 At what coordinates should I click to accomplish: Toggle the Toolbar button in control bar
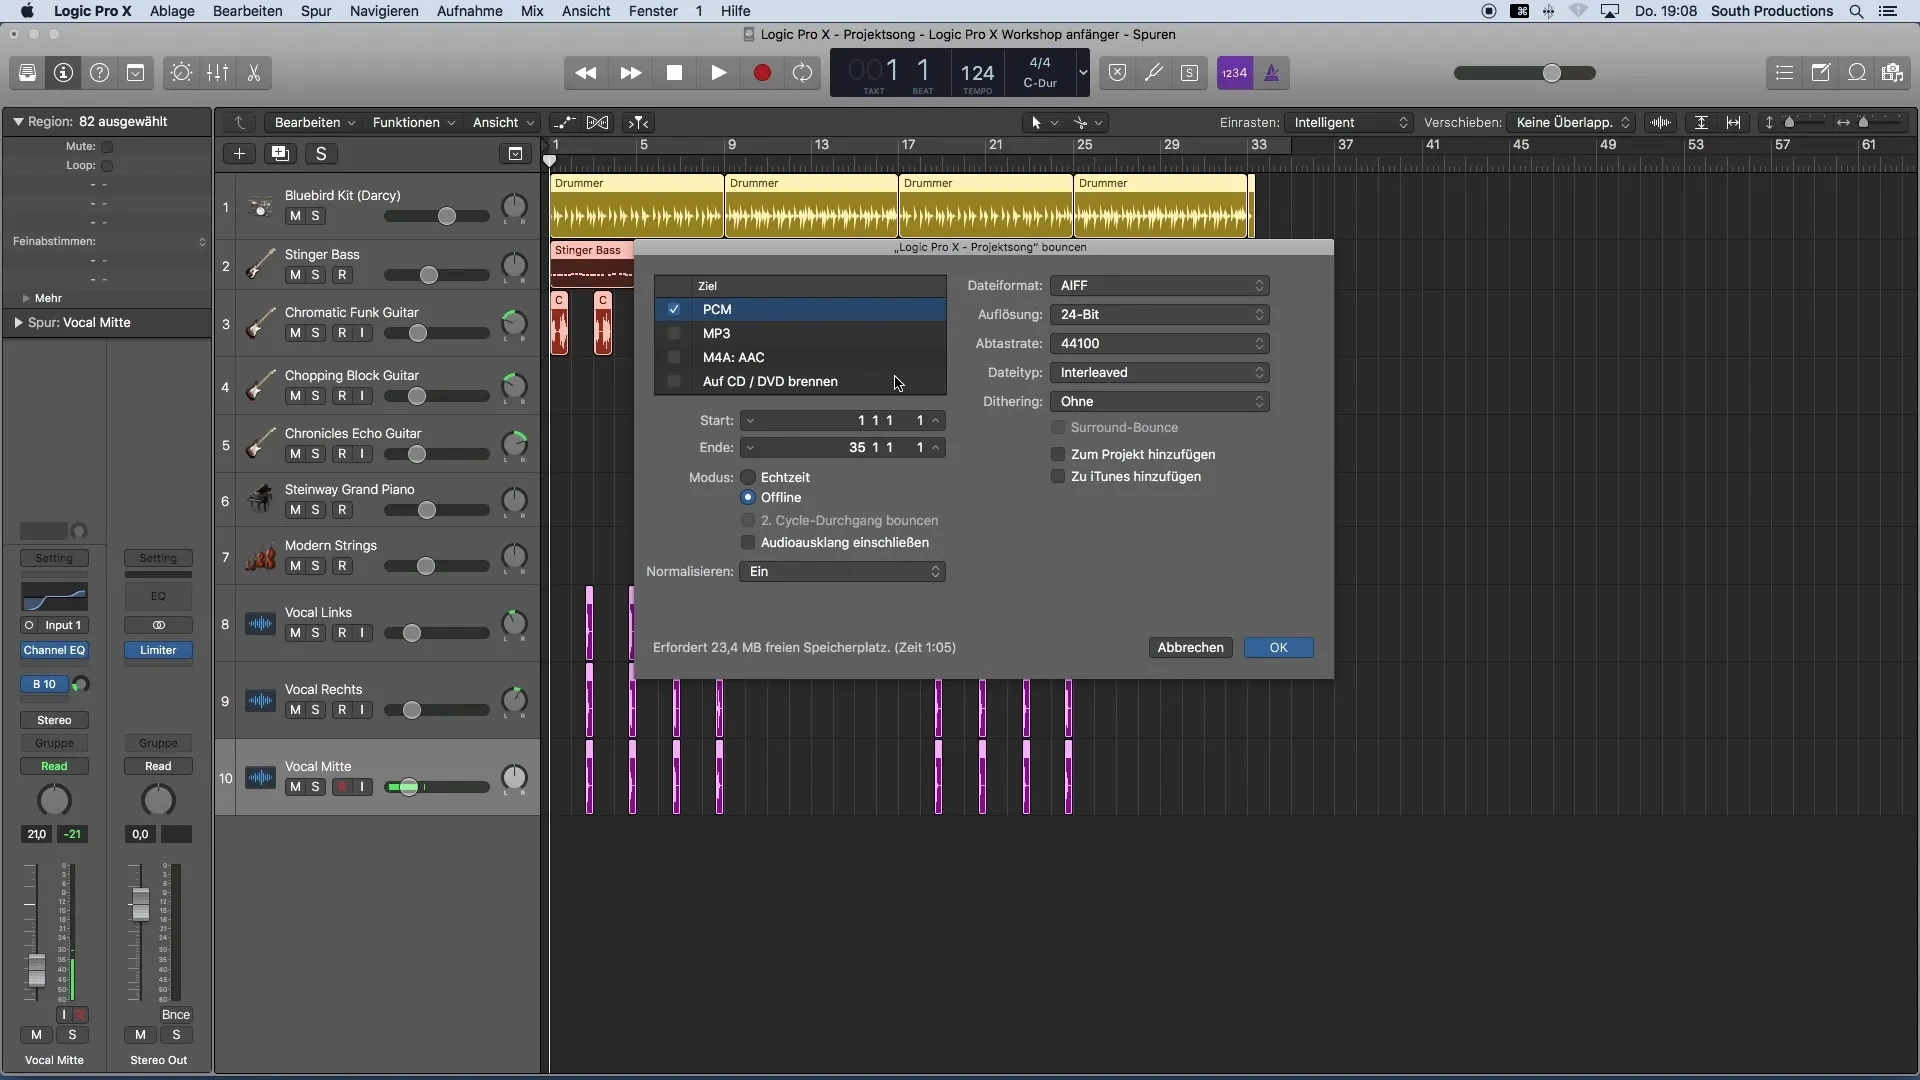pos(135,73)
